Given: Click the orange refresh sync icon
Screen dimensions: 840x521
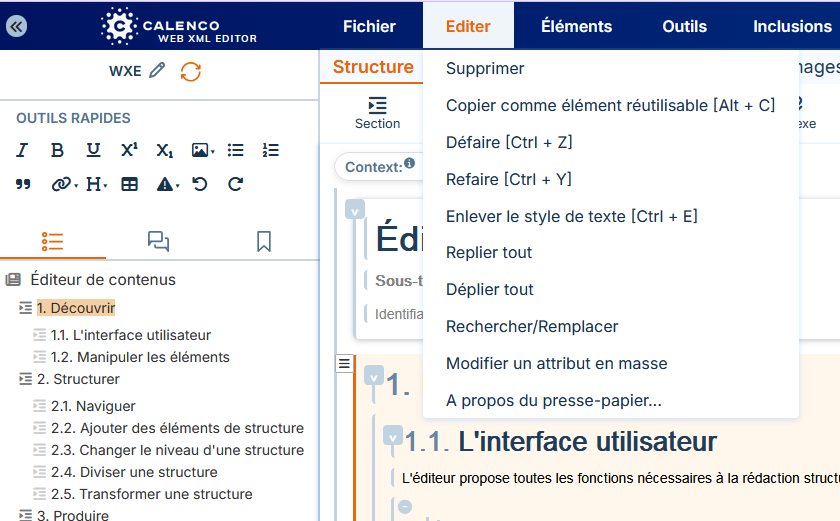Looking at the screenshot, I should 191,71.
